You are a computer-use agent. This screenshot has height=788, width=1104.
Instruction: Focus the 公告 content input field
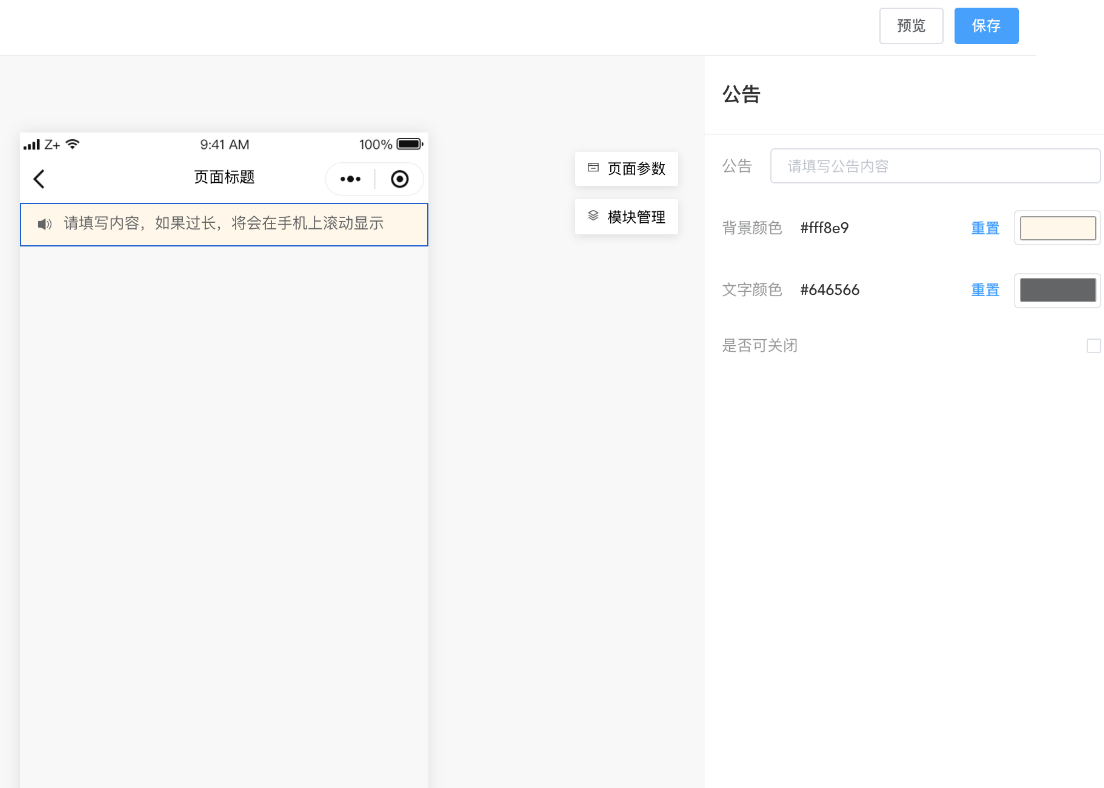[x=935, y=166]
